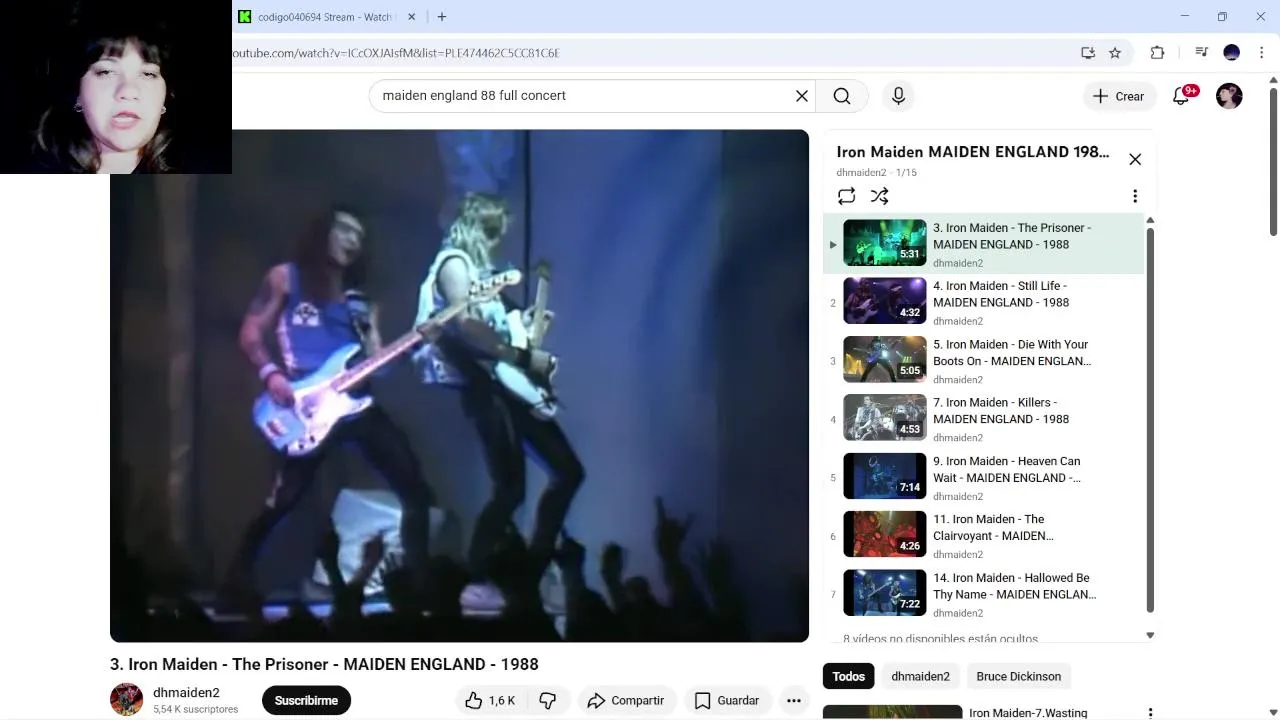Screen dimensions: 1280x720
Task: Clear the search box with the X icon
Action: pos(801,96)
